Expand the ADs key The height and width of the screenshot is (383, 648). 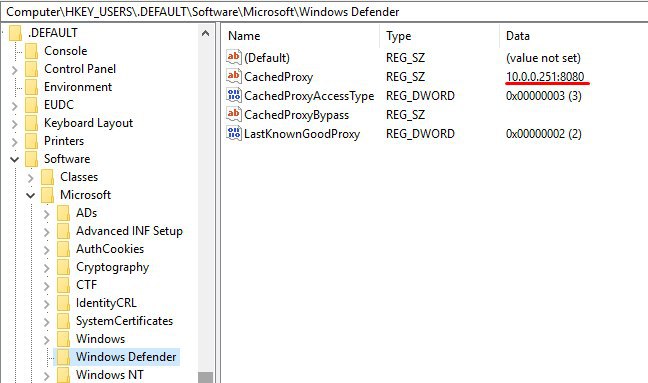click(x=46, y=214)
